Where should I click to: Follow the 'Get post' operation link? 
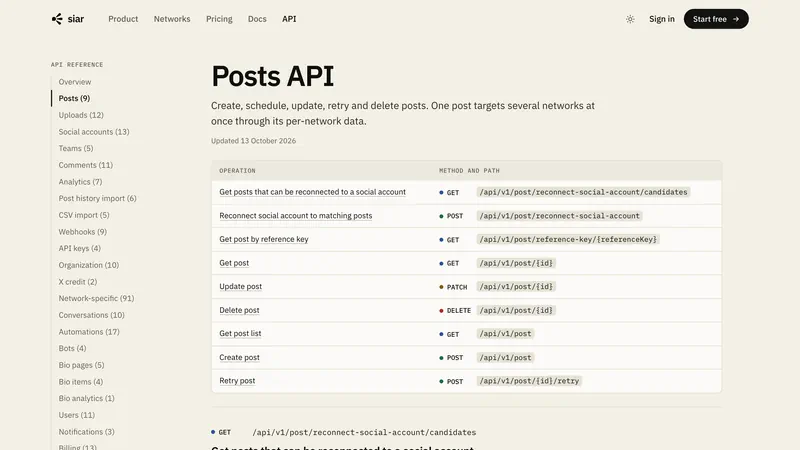(234, 263)
